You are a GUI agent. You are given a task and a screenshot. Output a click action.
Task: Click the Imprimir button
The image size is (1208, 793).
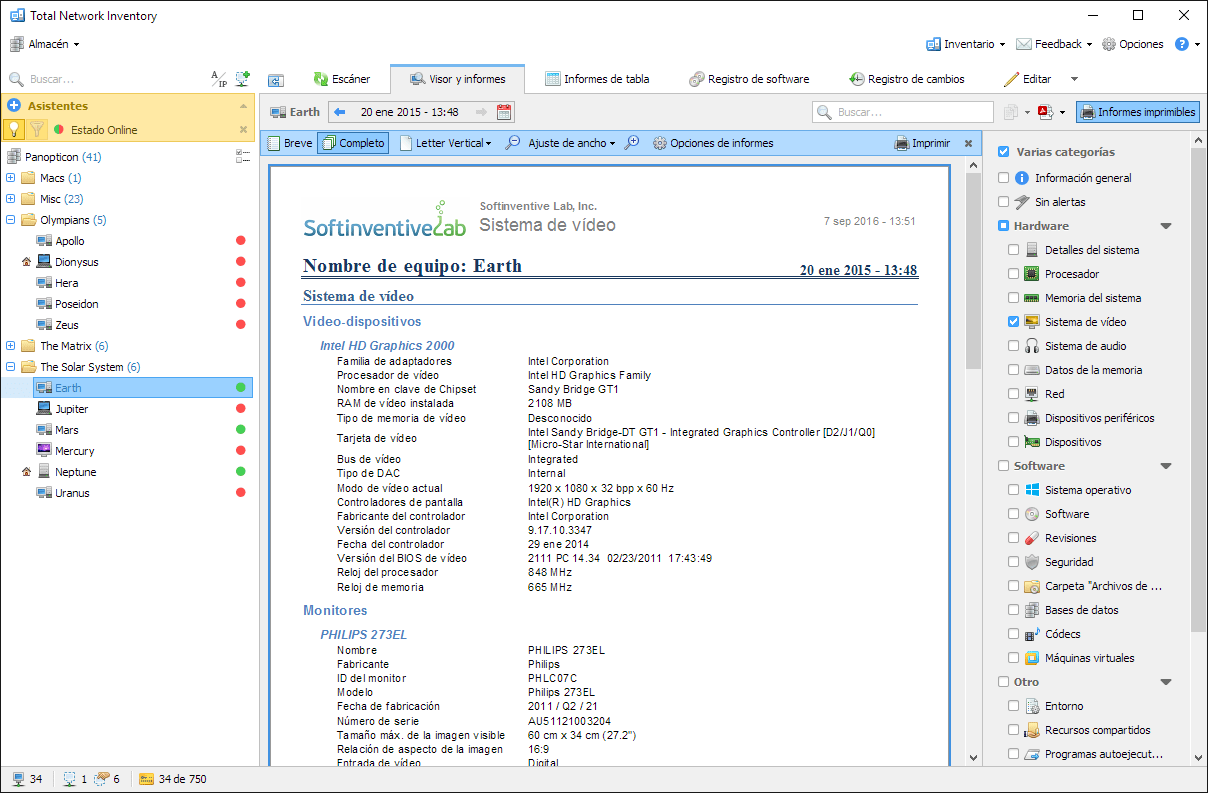pos(922,143)
